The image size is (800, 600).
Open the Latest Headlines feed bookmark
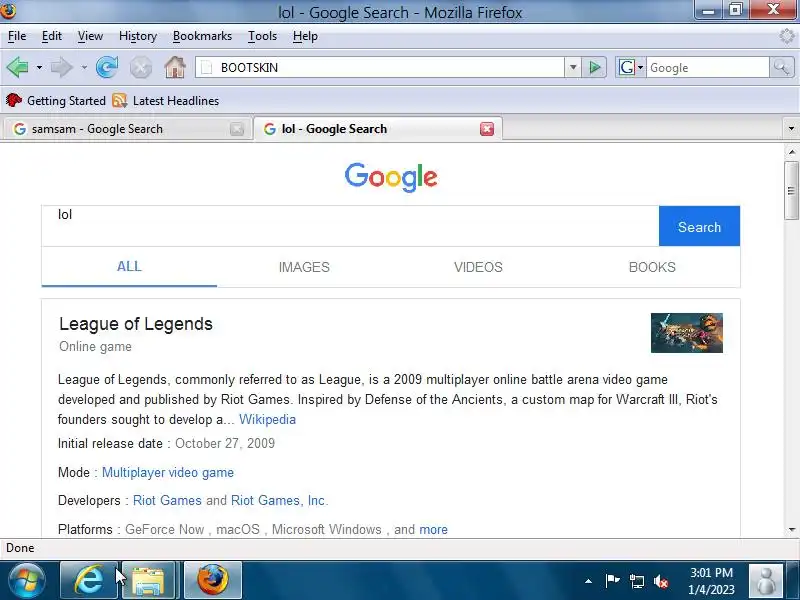click(x=166, y=101)
